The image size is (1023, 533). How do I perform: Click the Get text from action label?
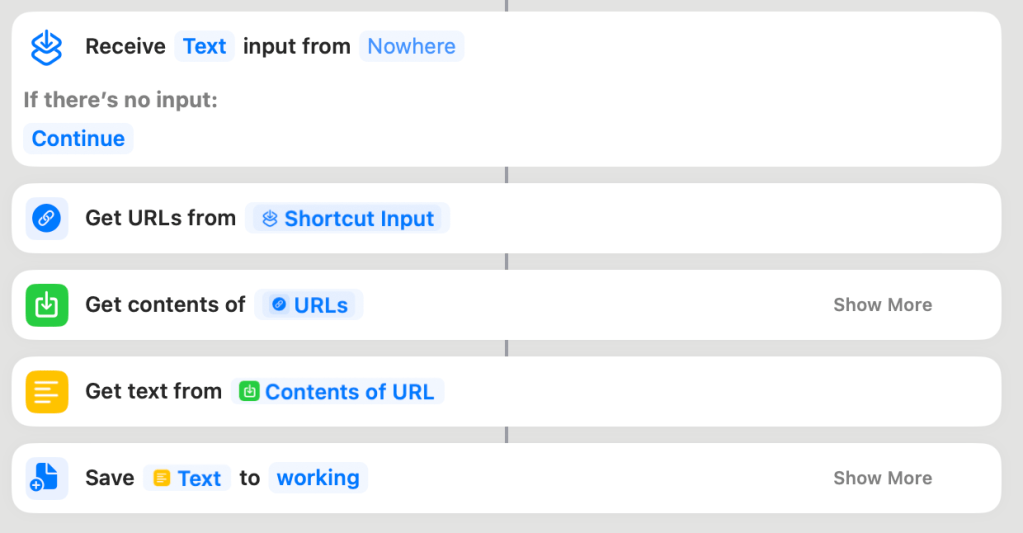[x=153, y=392]
